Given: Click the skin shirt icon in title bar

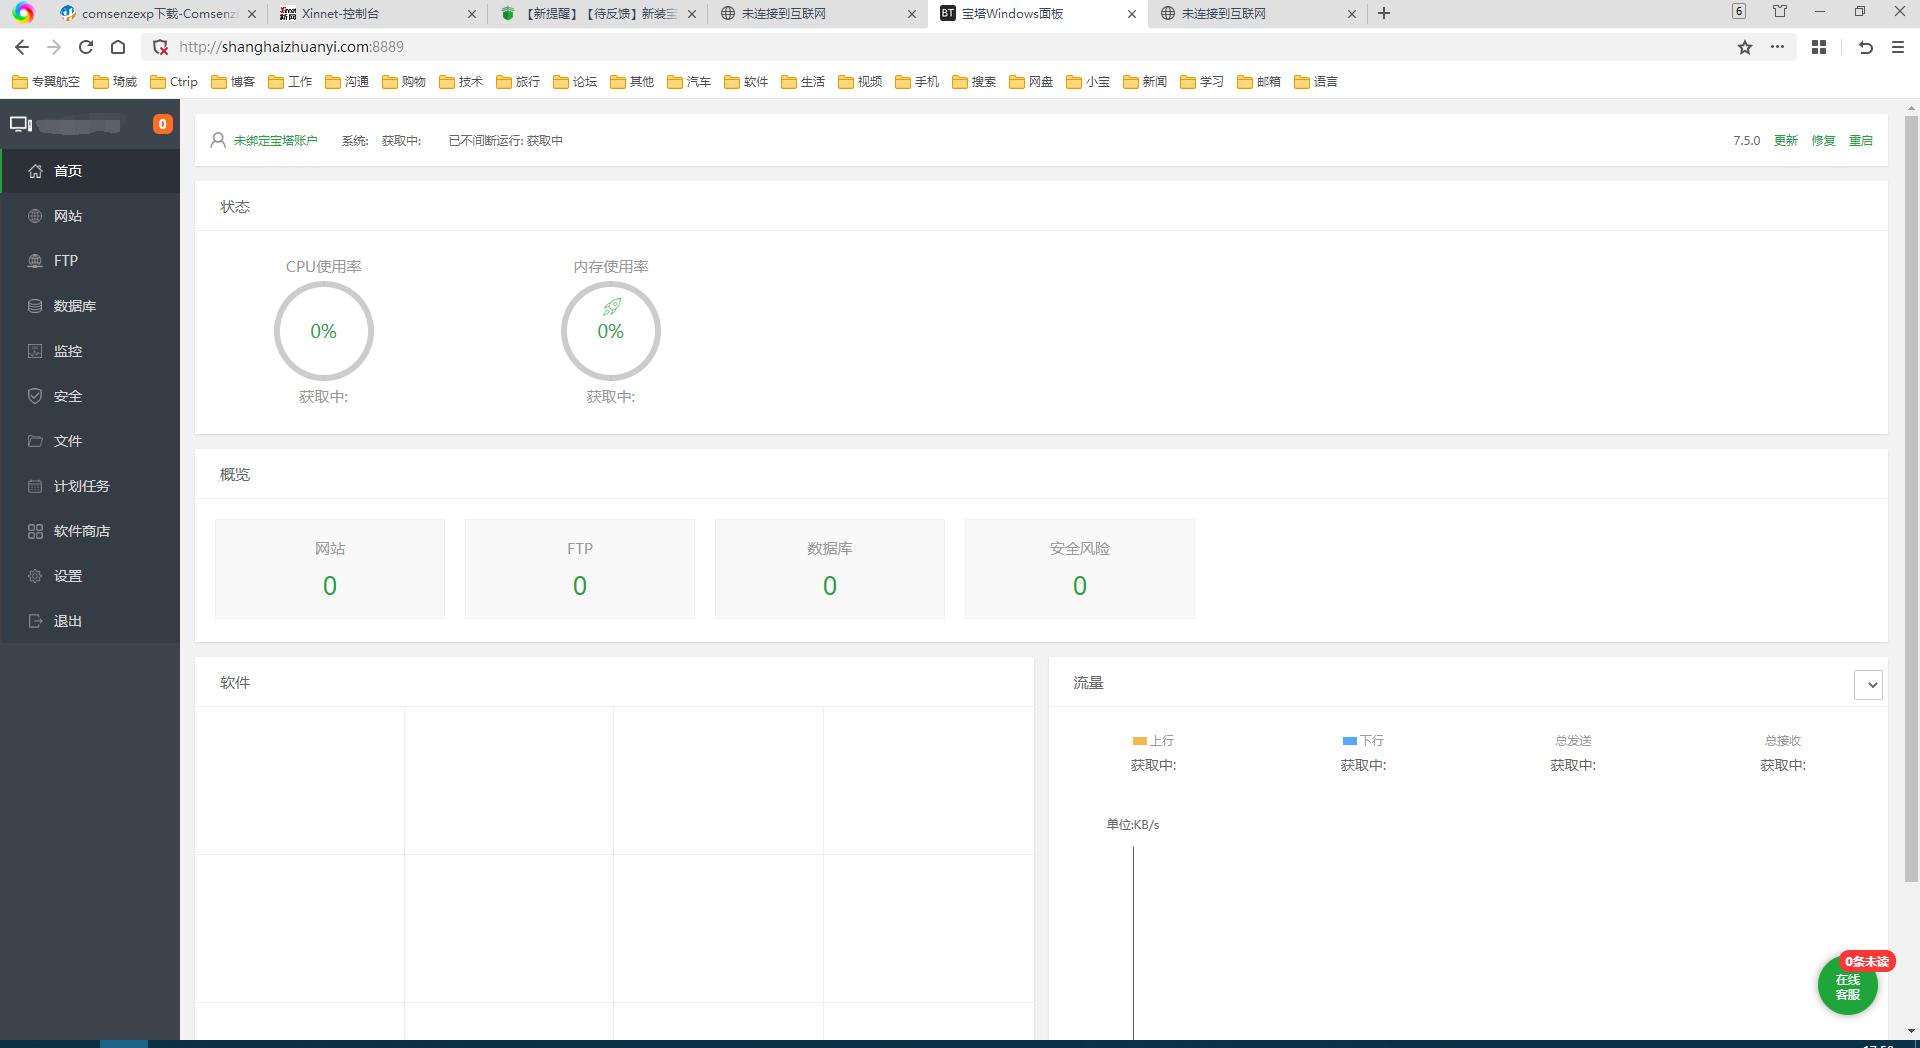Looking at the screenshot, I should 1780,12.
